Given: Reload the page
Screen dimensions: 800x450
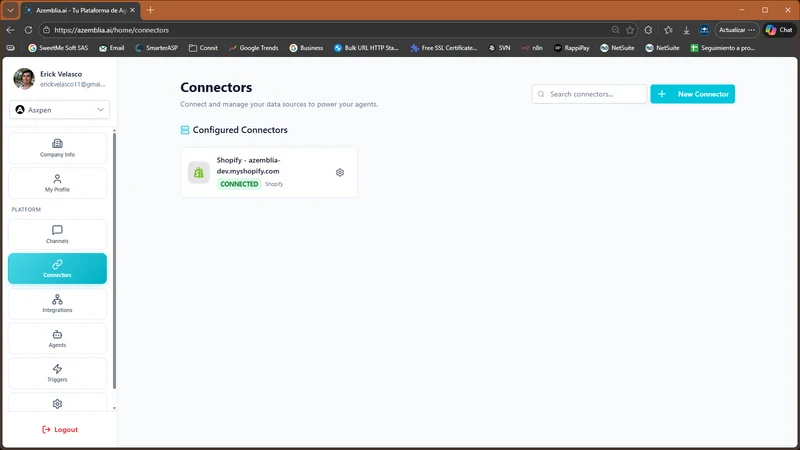Looking at the screenshot, I should (x=29, y=30).
